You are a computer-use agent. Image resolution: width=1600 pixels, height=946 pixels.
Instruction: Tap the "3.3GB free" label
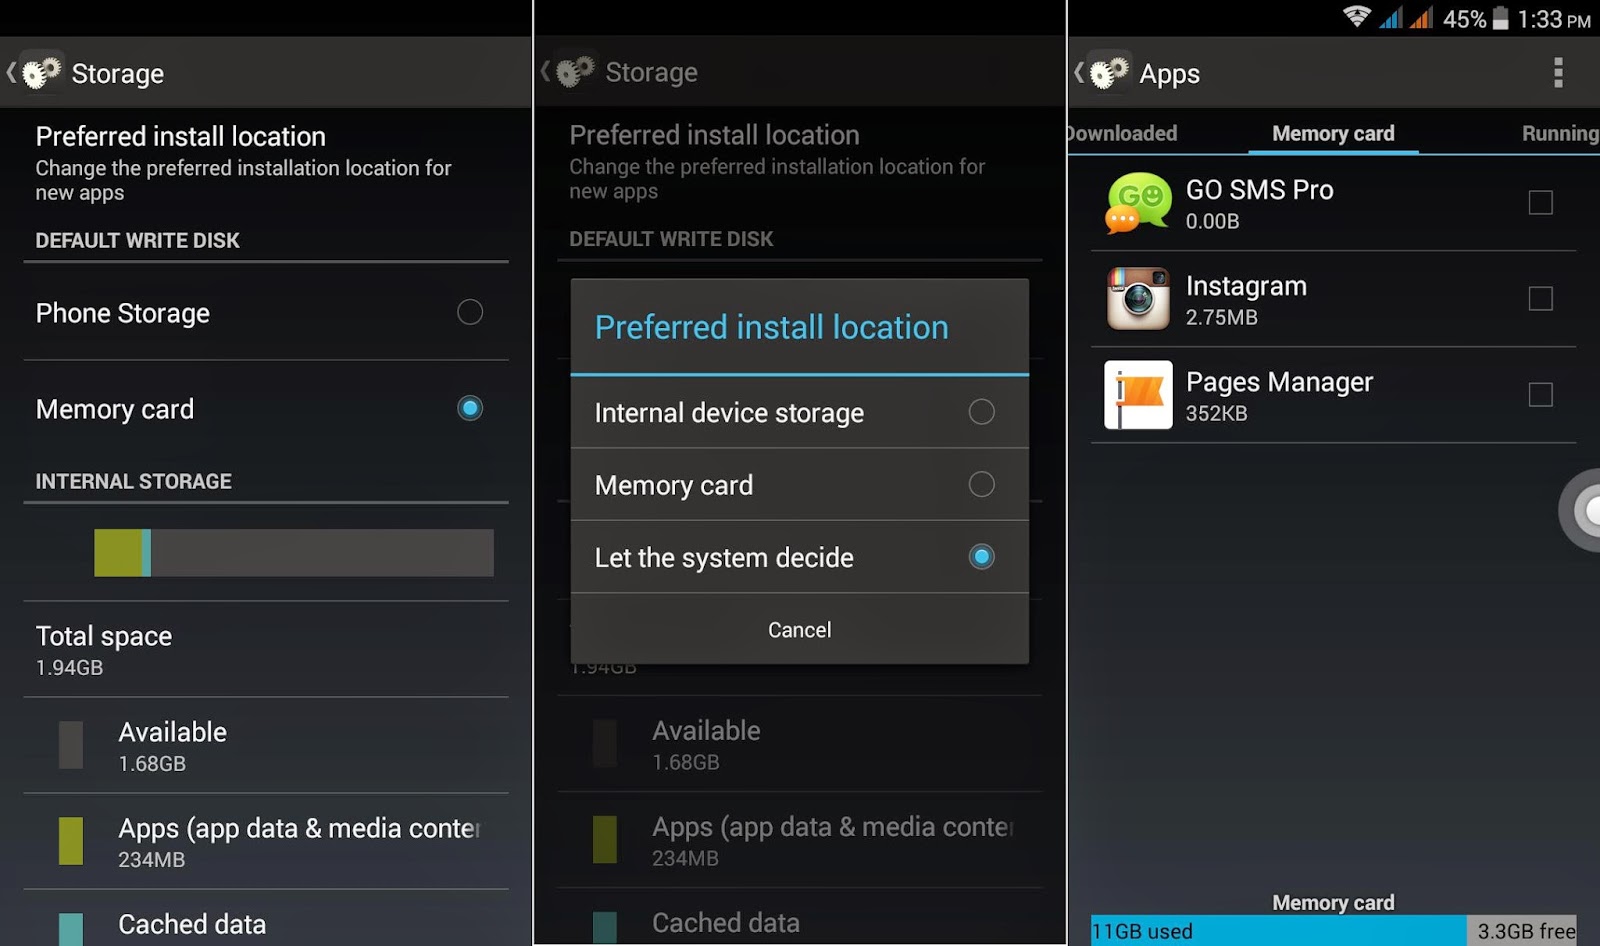(1526, 931)
